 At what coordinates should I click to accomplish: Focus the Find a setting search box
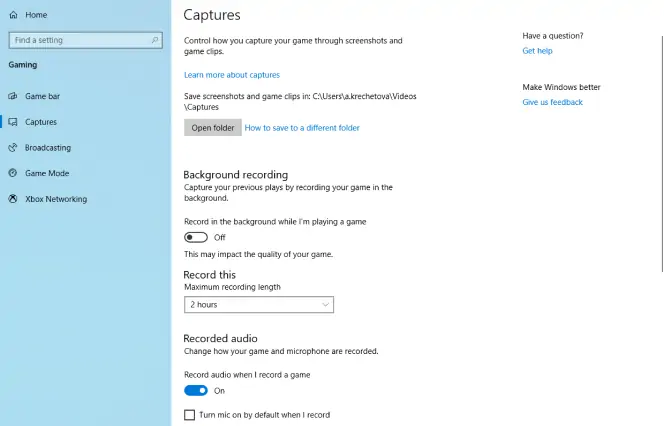tap(86, 40)
